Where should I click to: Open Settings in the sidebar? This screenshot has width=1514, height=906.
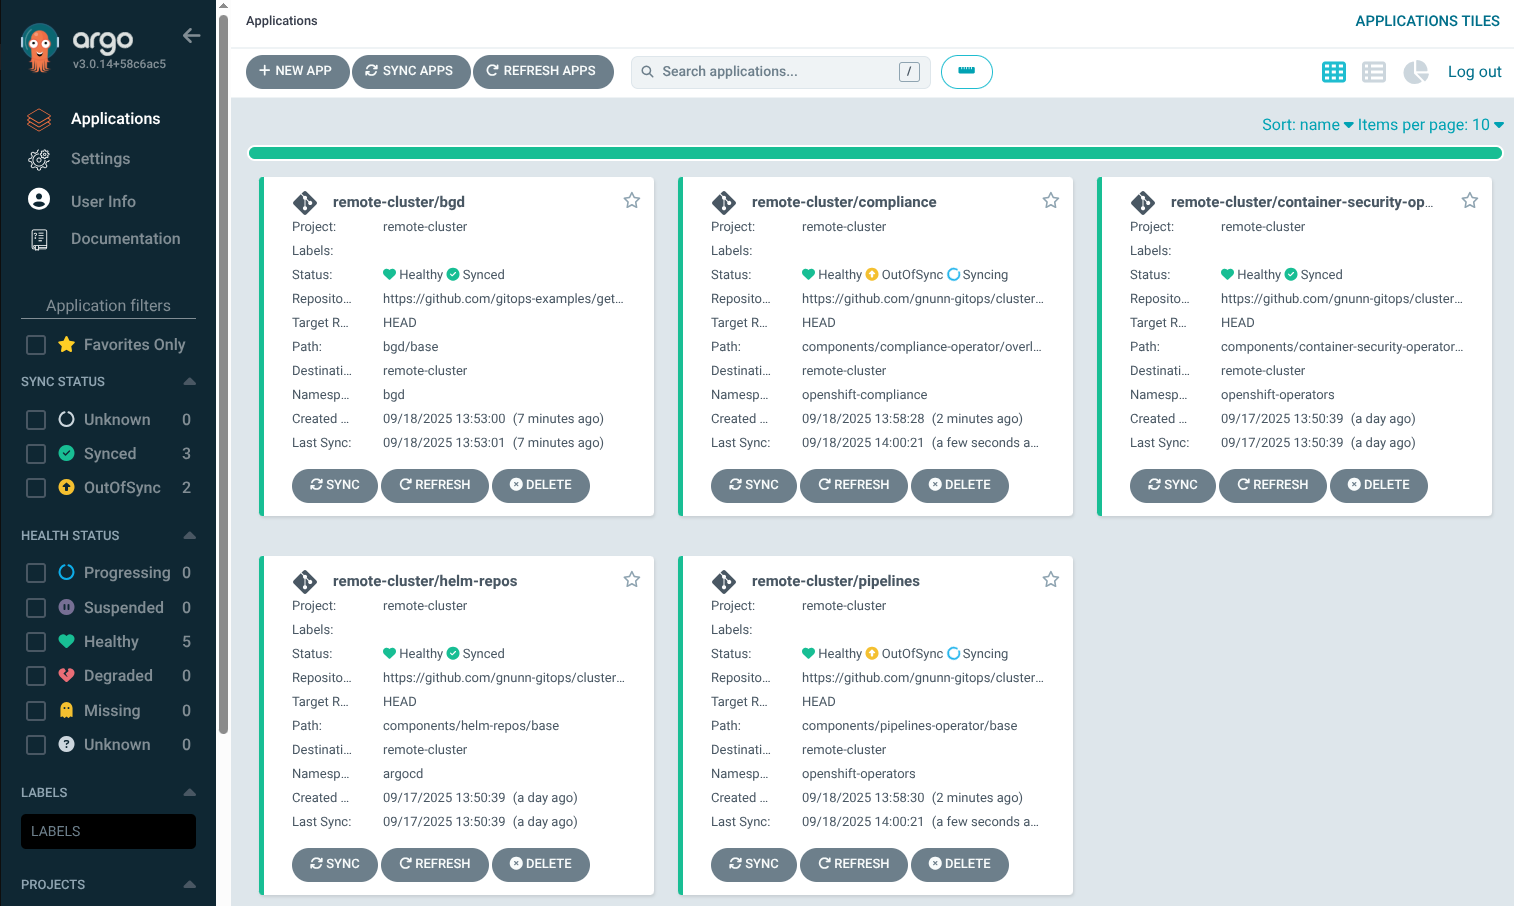pos(100,159)
